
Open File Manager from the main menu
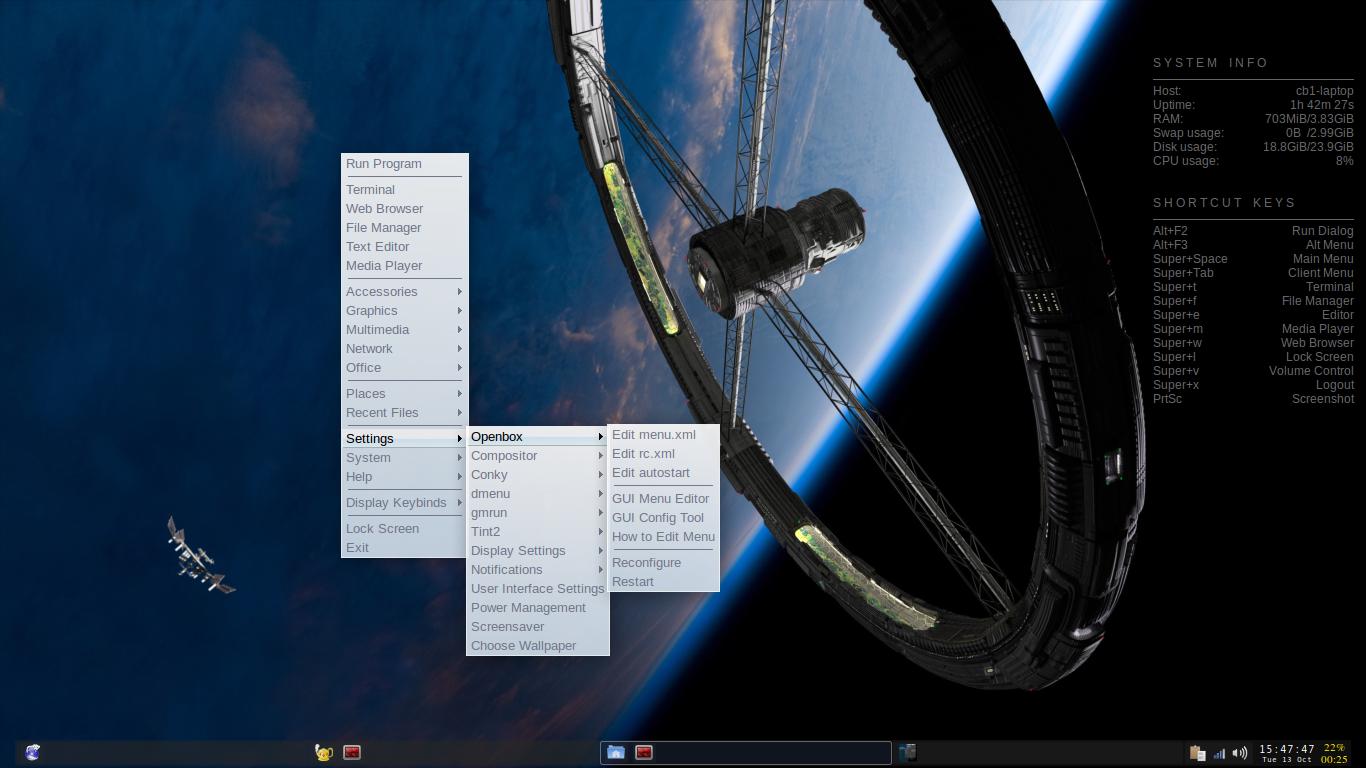(405, 228)
